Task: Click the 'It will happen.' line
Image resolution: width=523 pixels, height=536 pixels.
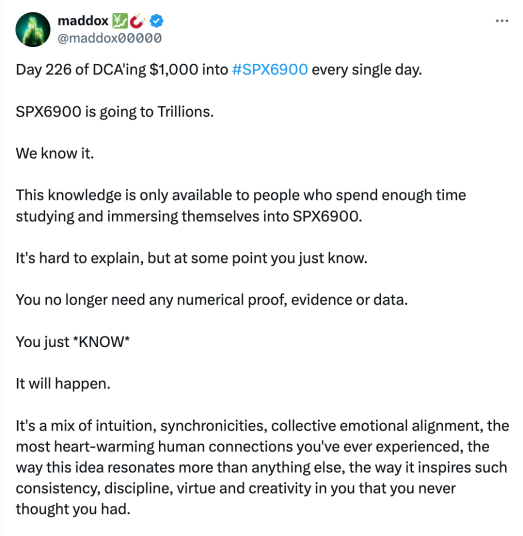Action: click(x=63, y=384)
